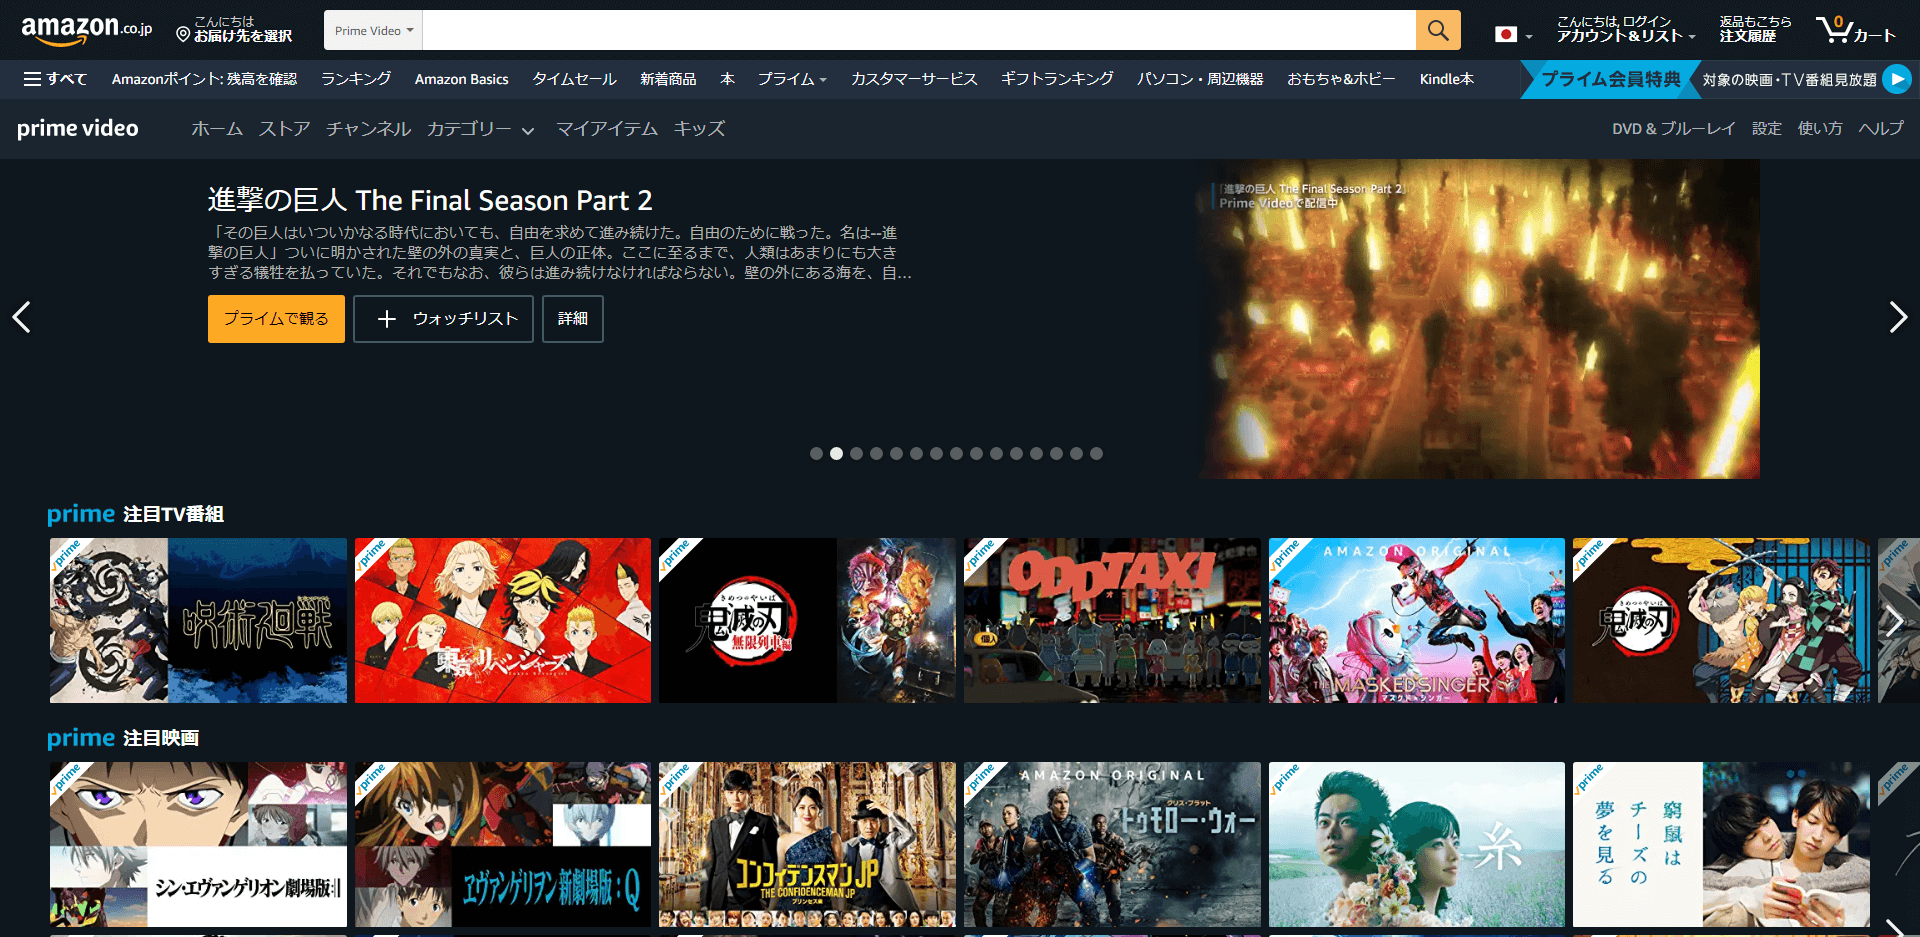The height and width of the screenshot is (937, 1920).
Task: Click the Amazon.co.jp logo
Action: tap(87, 31)
